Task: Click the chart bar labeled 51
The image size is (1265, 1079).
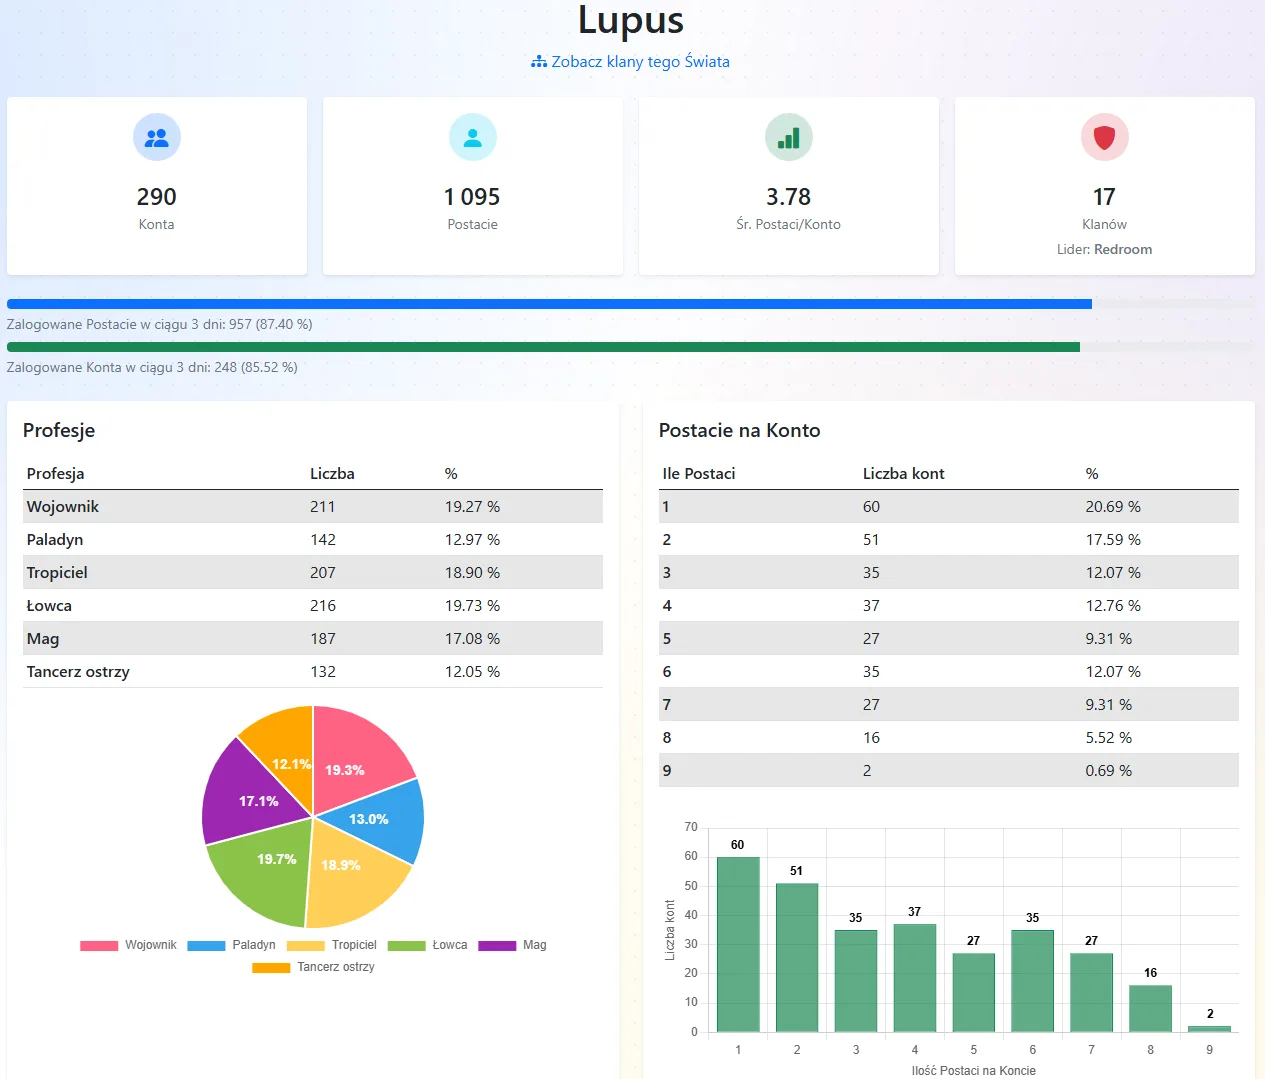Action: (797, 957)
